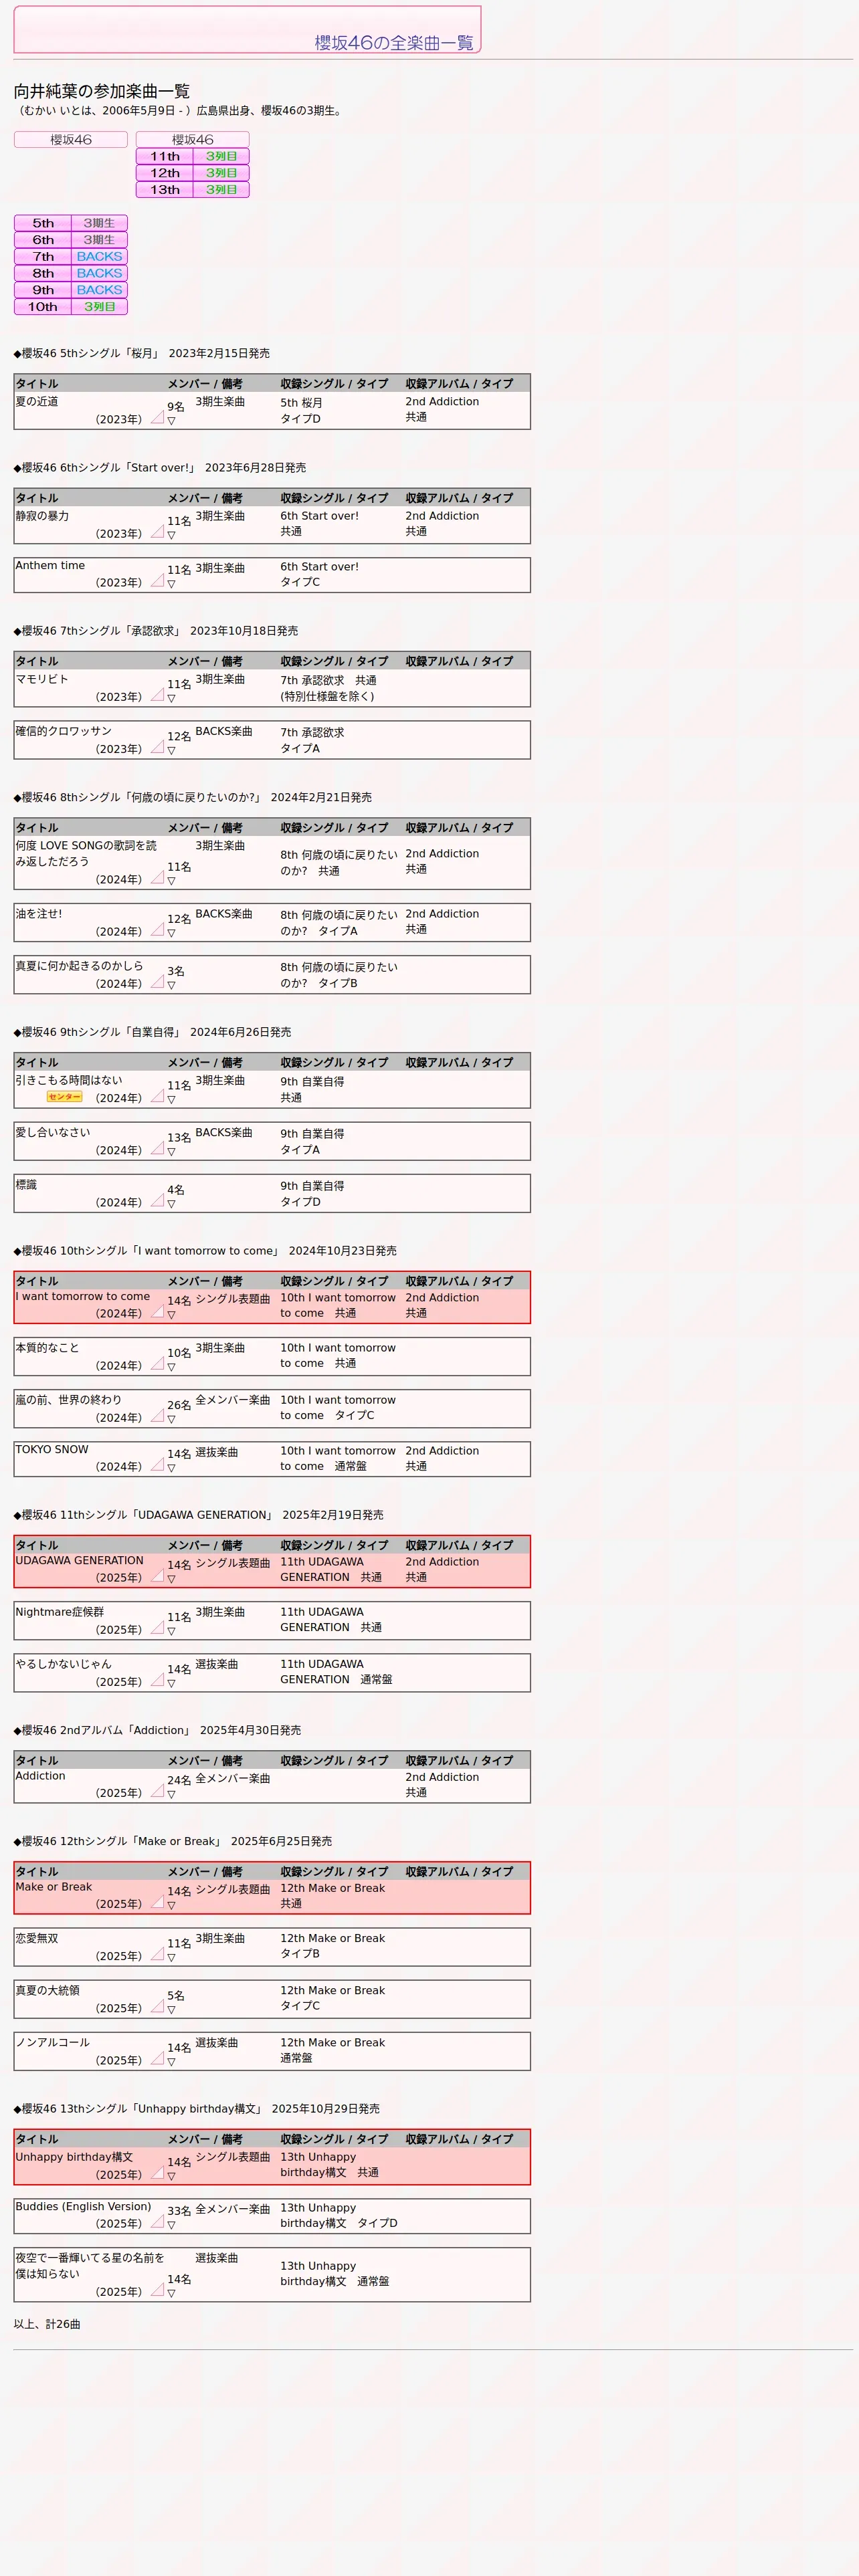The width and height of the screenshot is (859, 2576).
Task: Click the pink triangle icon in 標識 row
Action: (x=157, y=1201)
